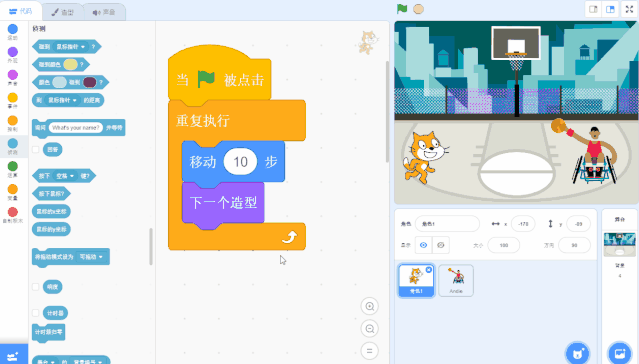Click the stop button beside green flag
Viewport: 639px width, 364px height.
tap(419, 9)
